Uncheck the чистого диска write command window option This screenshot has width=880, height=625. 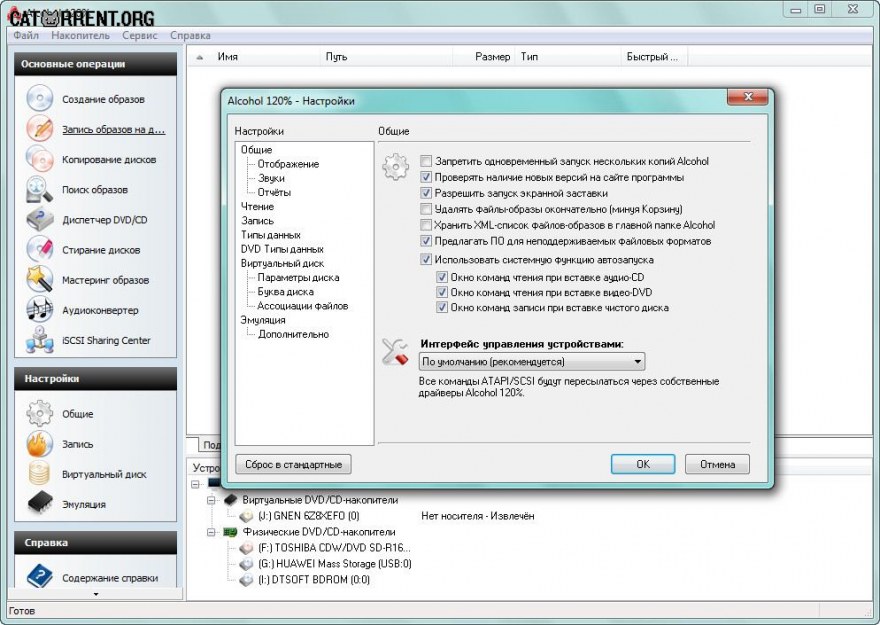click(442, 307)
